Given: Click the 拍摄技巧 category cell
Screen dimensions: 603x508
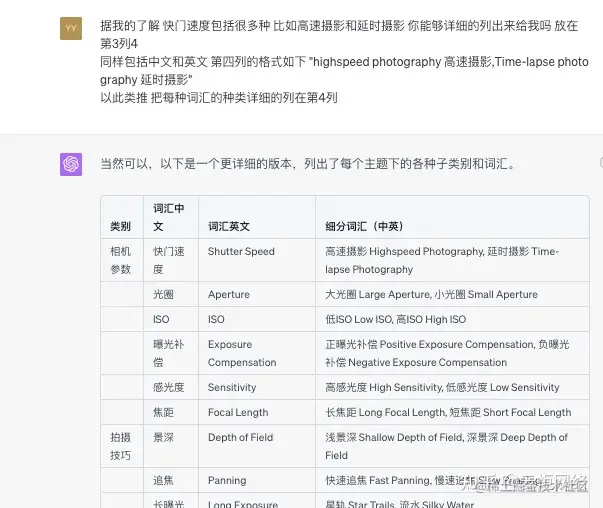Looking at the screenshot, I should pyautogui.click(x=122, y=446).
